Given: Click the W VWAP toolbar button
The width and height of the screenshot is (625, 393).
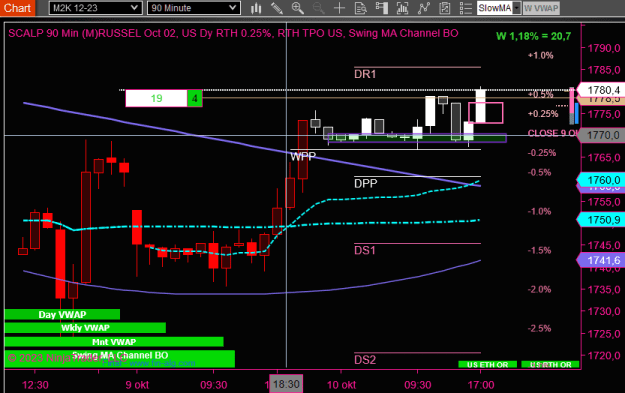Looking at the screenshot, I should coord(541,8).
